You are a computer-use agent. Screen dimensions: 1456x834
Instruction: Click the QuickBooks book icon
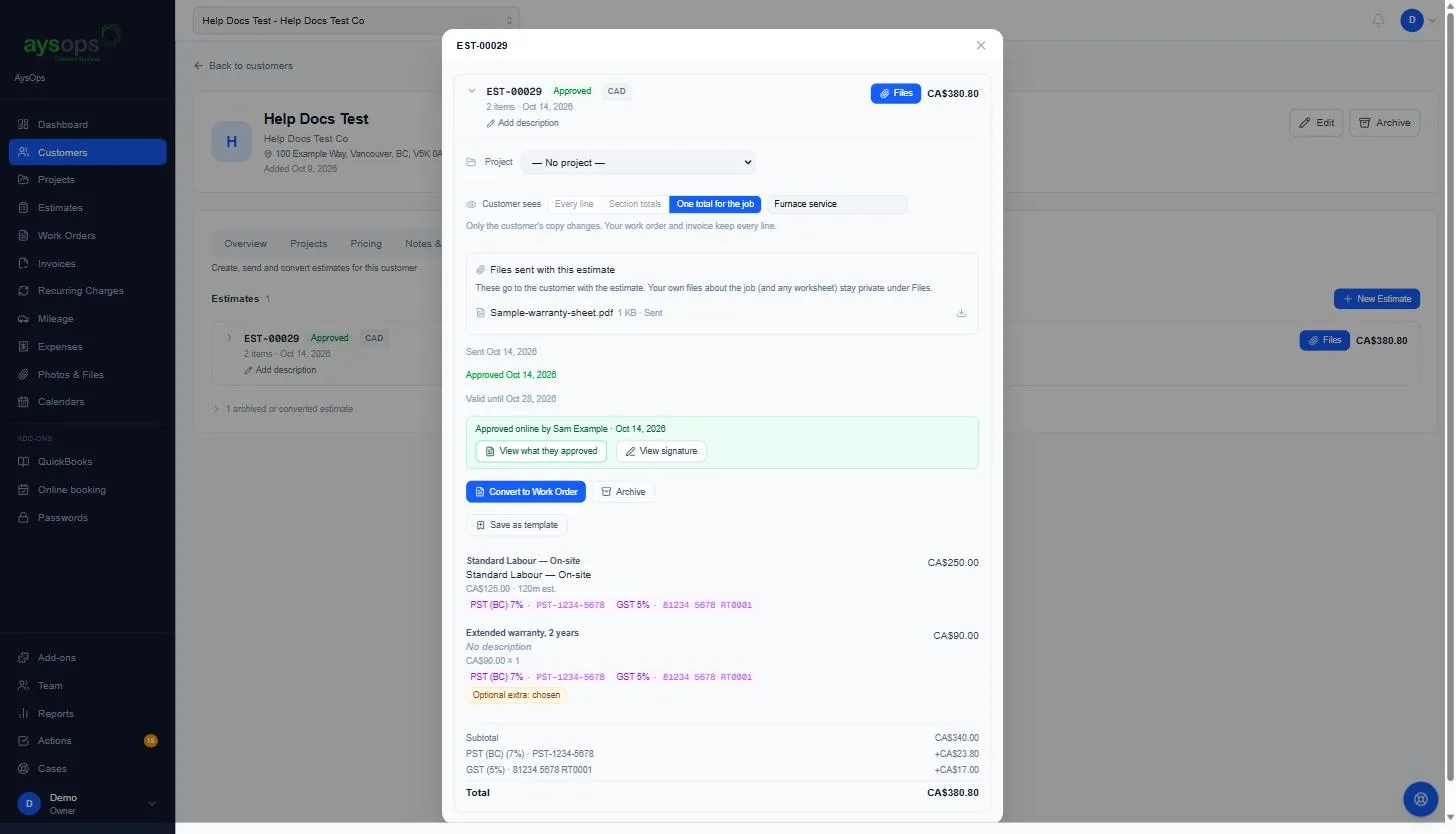[24, 462]
